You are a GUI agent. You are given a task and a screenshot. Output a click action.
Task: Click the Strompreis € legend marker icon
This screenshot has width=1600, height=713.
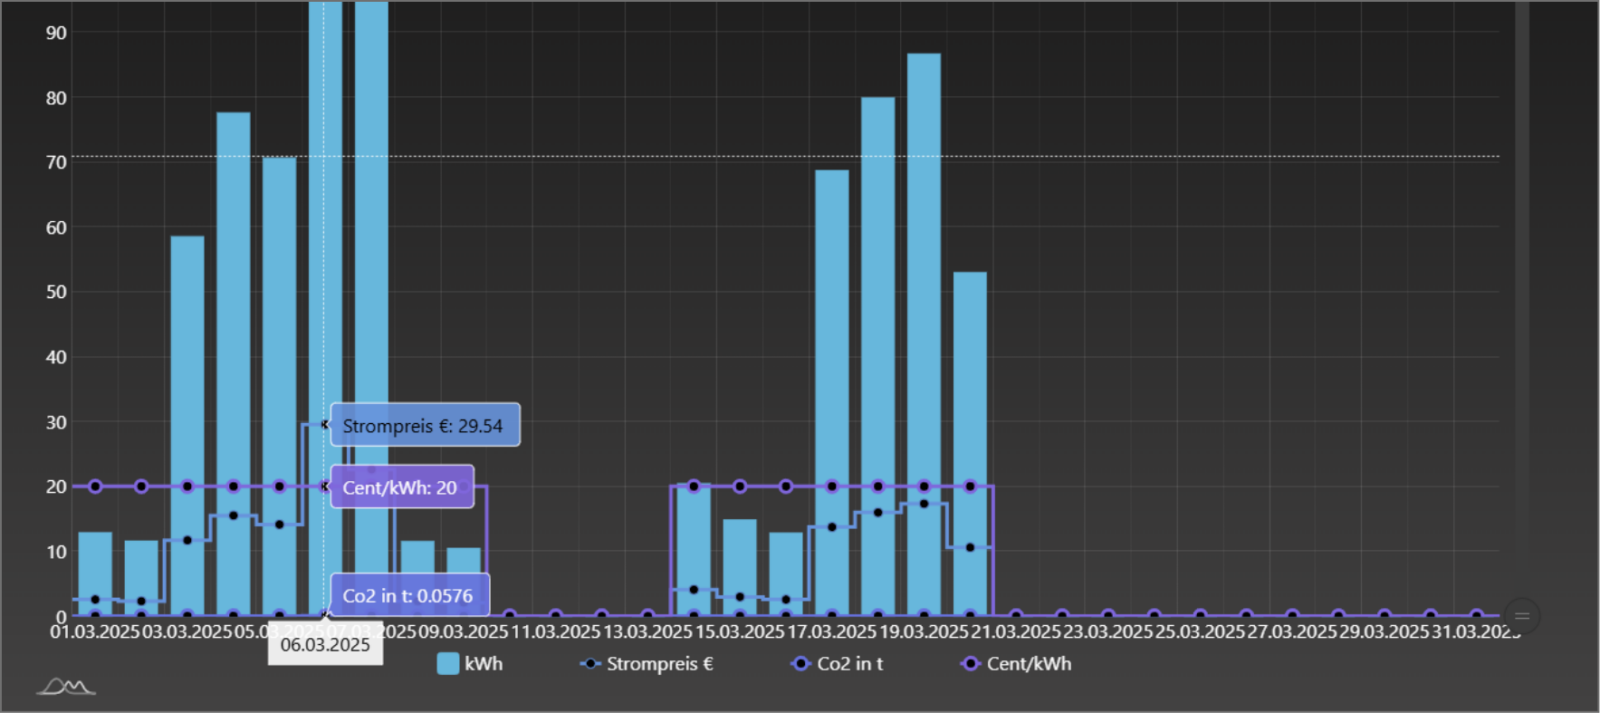coord(590,663)
